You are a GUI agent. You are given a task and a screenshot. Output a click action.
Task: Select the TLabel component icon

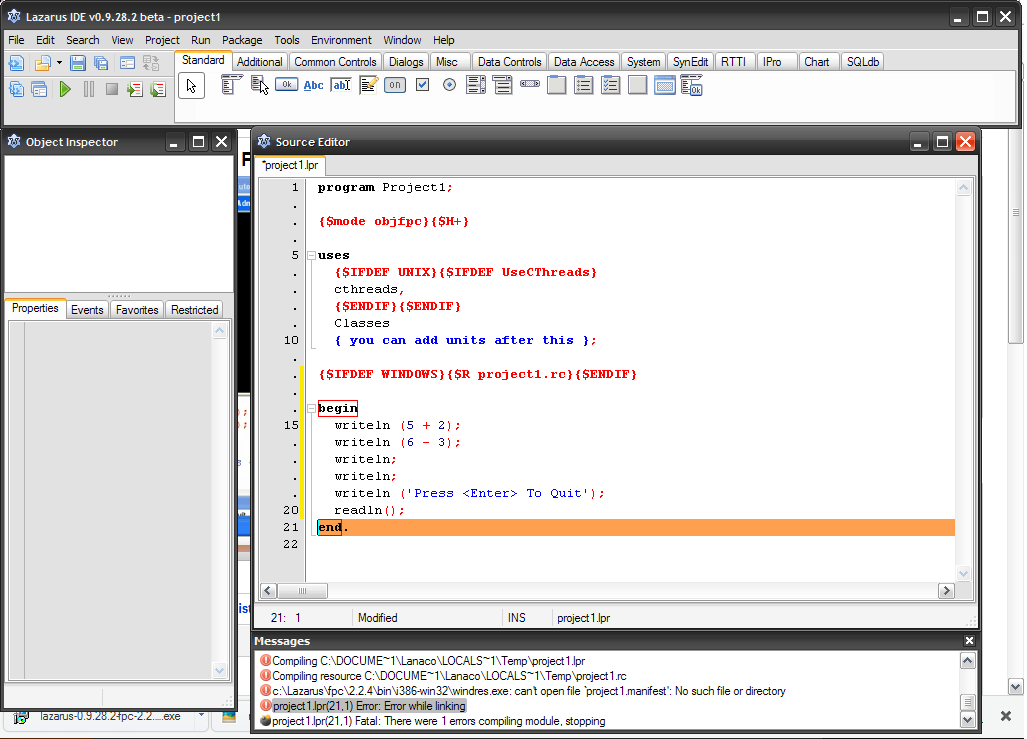tap(313, 85)
